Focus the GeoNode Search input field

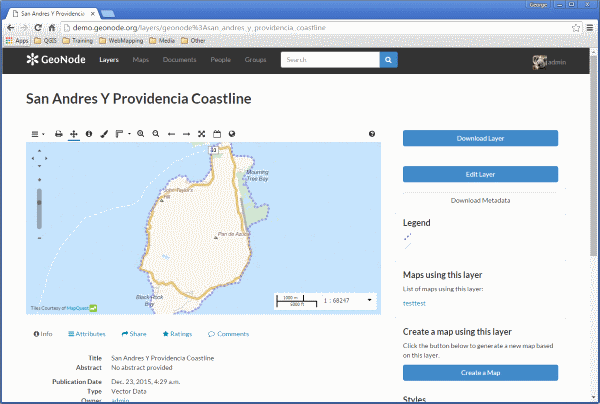(x=330, y=60)
